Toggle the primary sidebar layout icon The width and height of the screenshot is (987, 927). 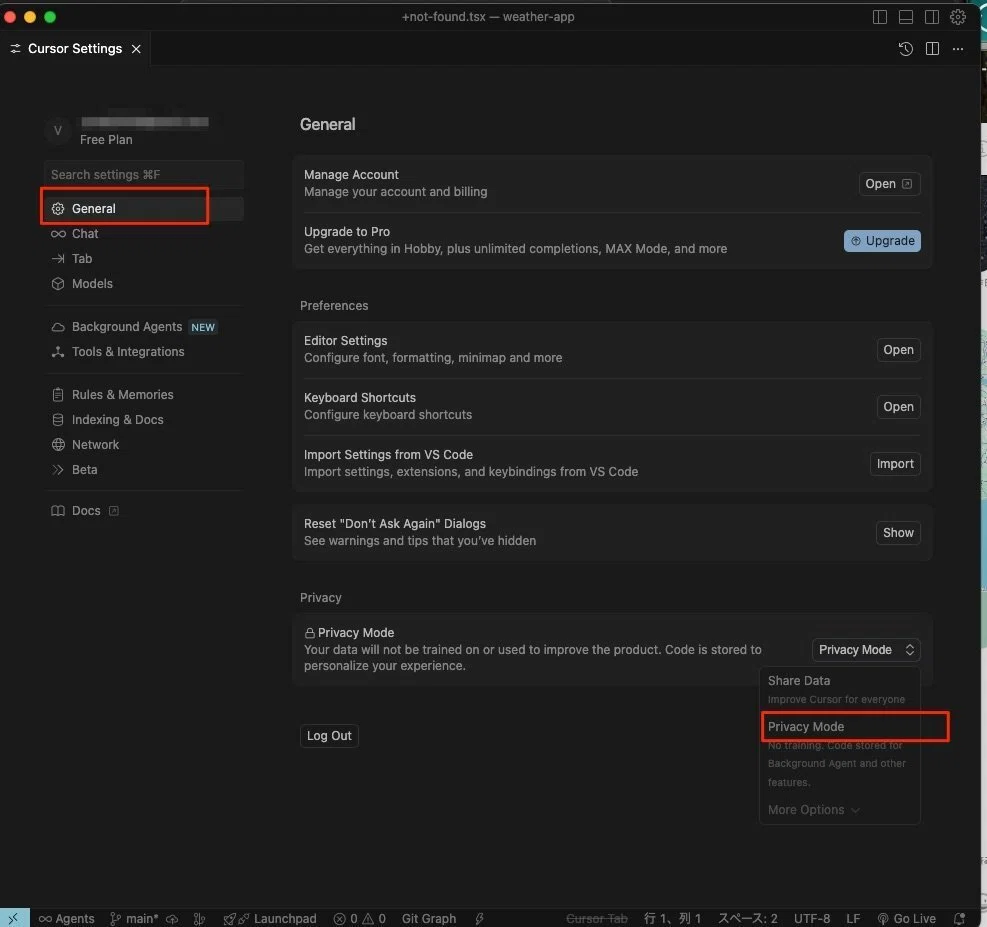tap(879, 17)
